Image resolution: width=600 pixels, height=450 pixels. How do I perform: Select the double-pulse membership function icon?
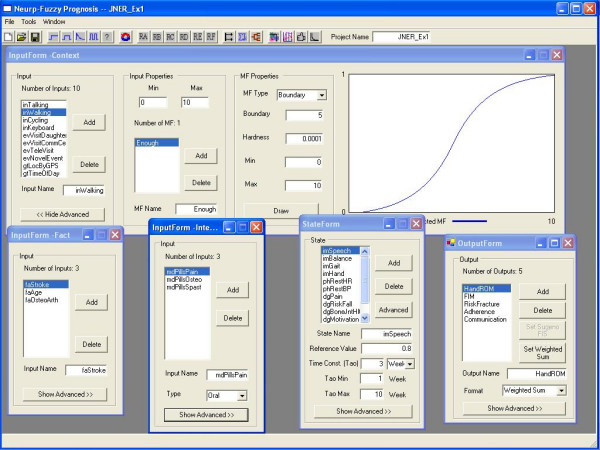(93, 37)
